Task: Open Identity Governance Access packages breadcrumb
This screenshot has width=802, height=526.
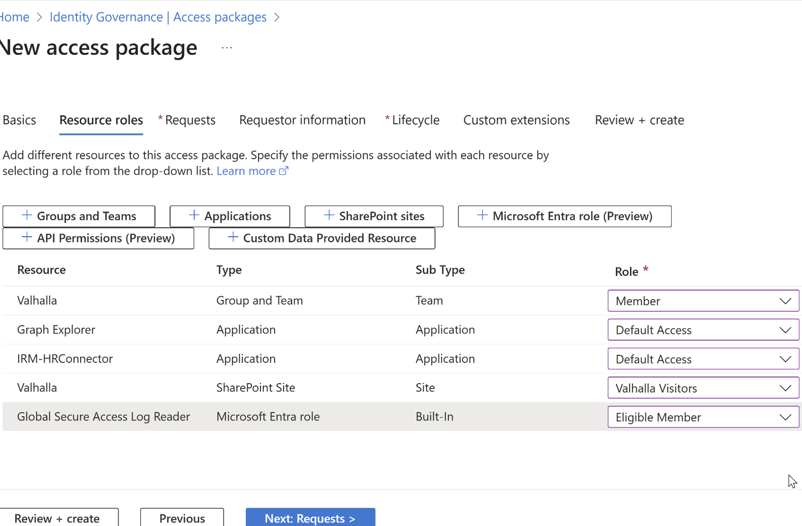Action: pos(158,17)
